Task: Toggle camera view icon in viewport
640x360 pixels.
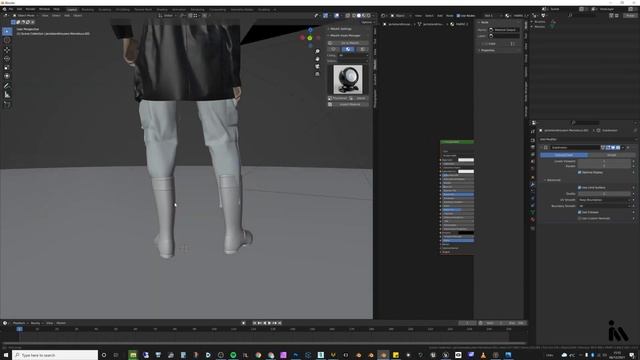Action: click(317, 67)
